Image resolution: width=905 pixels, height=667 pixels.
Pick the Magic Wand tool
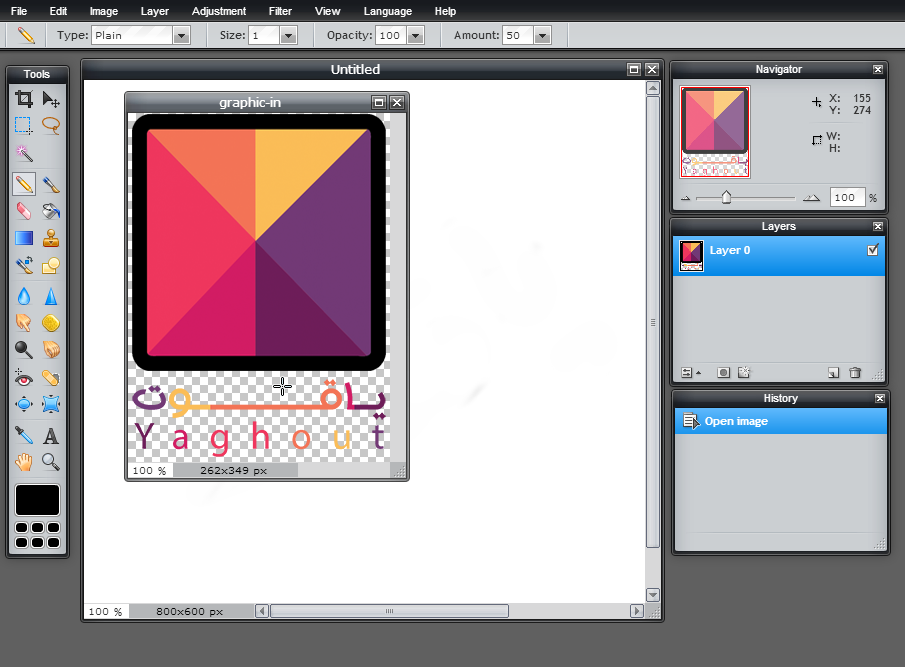(24, 154)
